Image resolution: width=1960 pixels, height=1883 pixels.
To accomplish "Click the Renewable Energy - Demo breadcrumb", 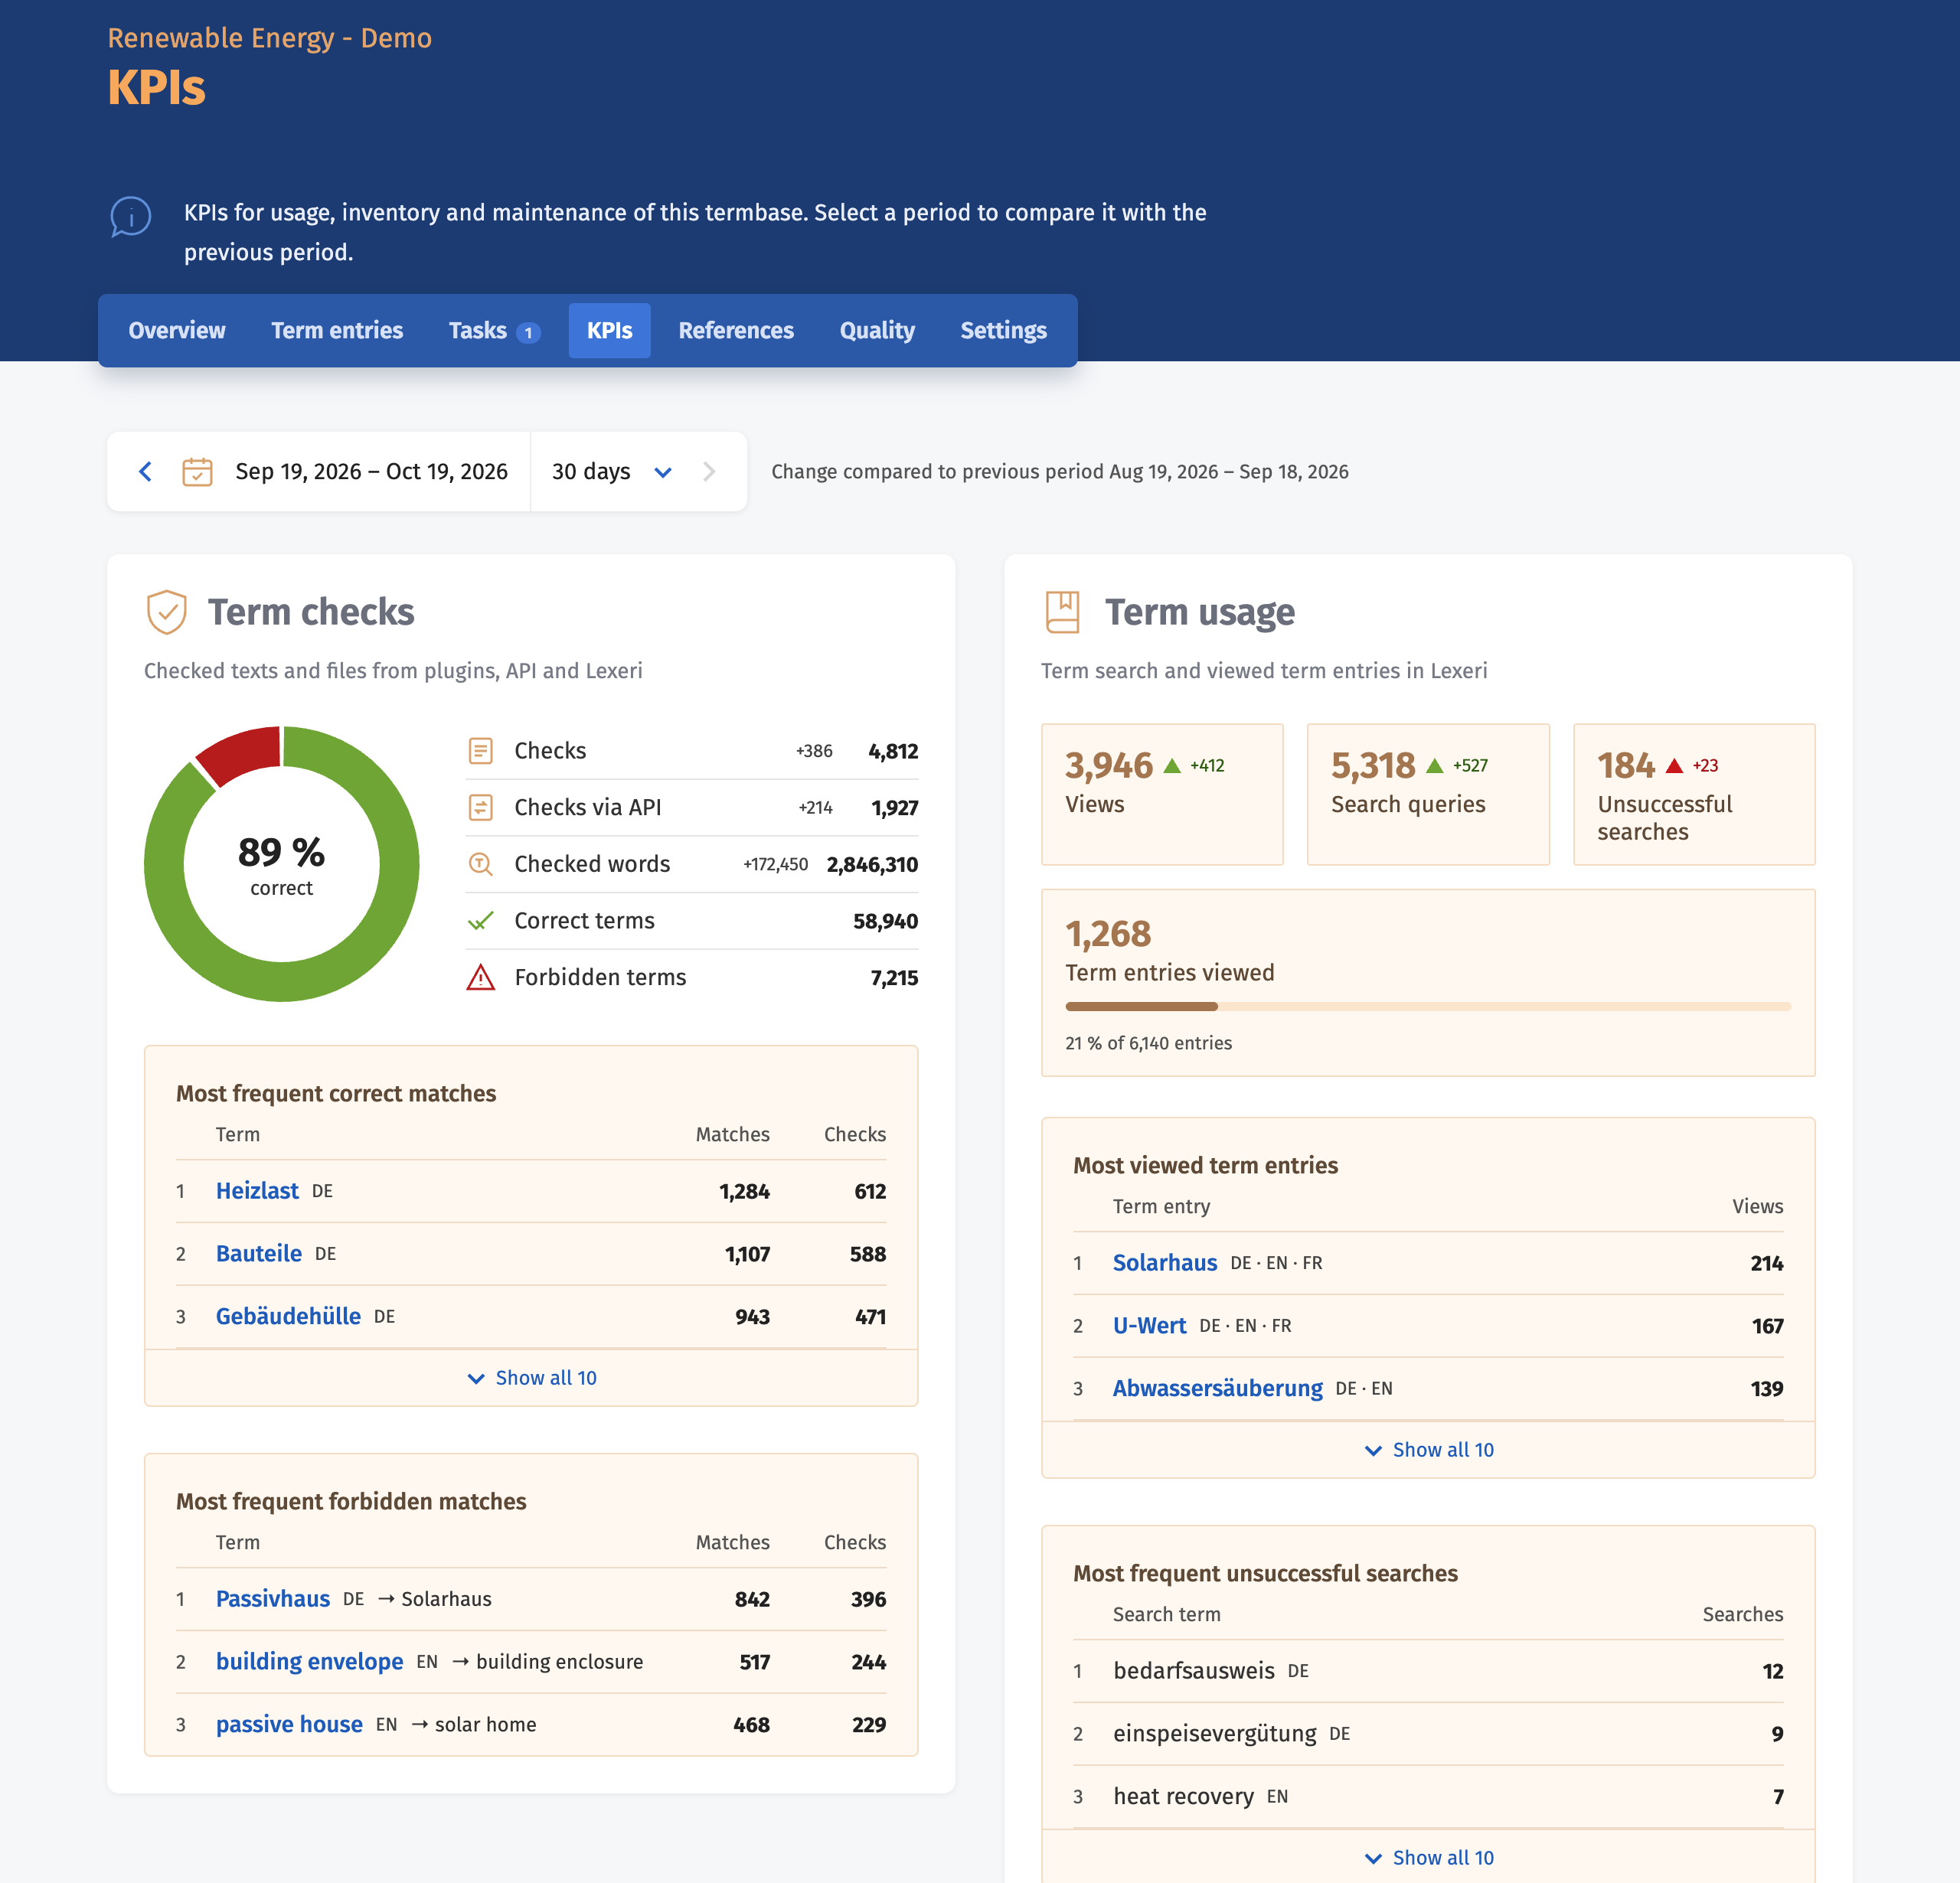I will coord(270,38).
